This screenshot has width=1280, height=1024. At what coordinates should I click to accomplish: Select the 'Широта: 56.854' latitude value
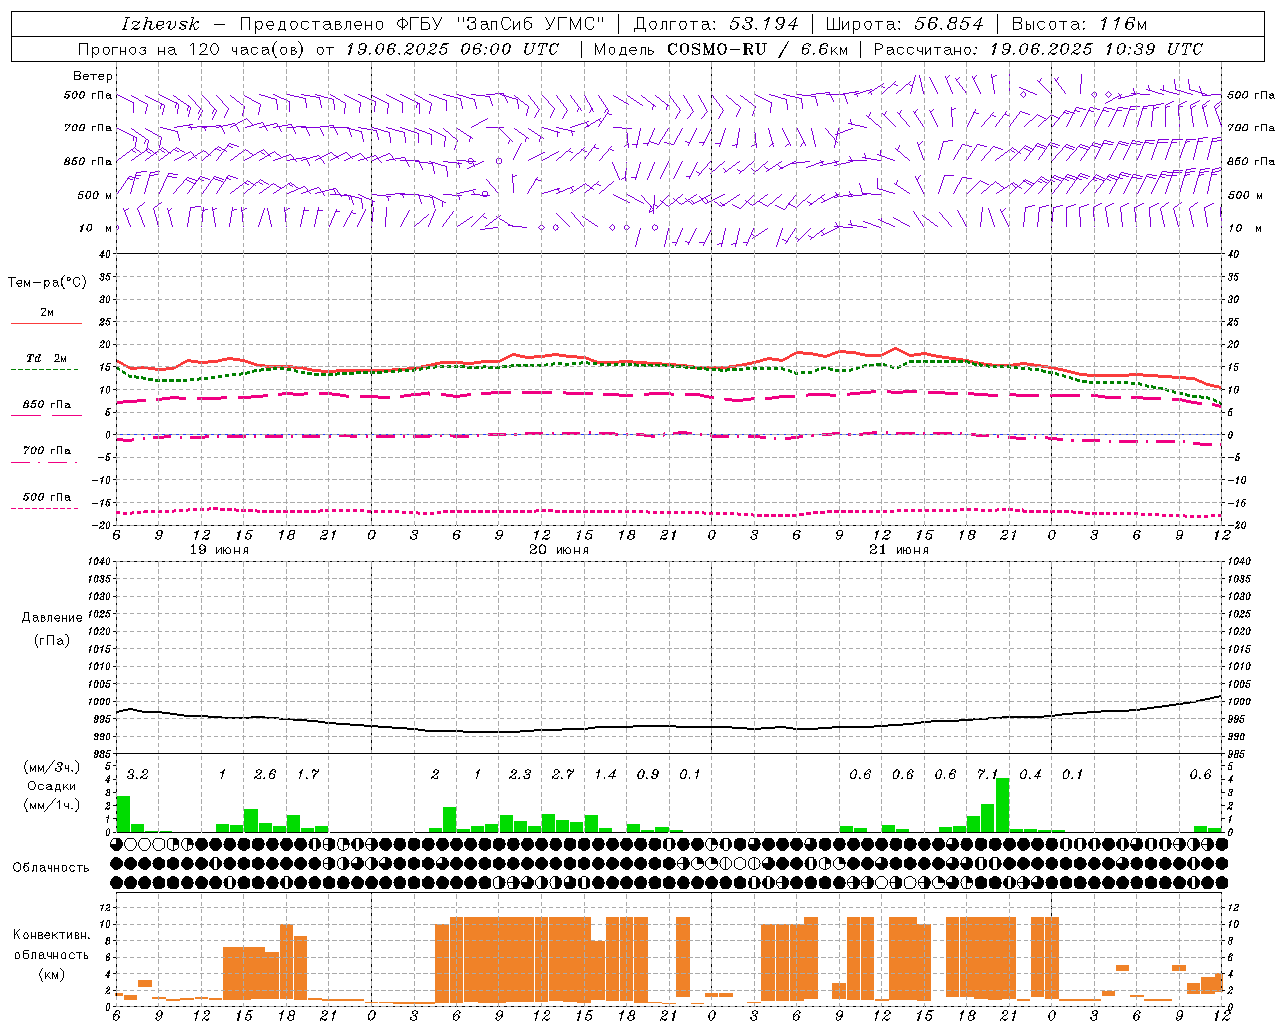[904, 24]
